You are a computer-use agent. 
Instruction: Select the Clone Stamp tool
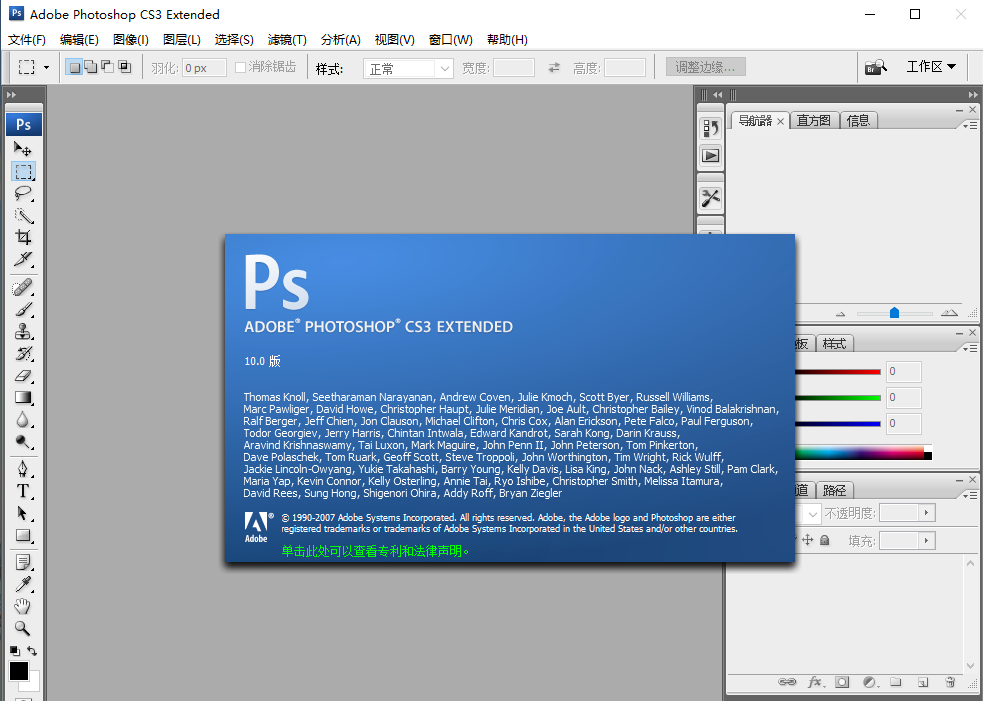coord(23,332)
